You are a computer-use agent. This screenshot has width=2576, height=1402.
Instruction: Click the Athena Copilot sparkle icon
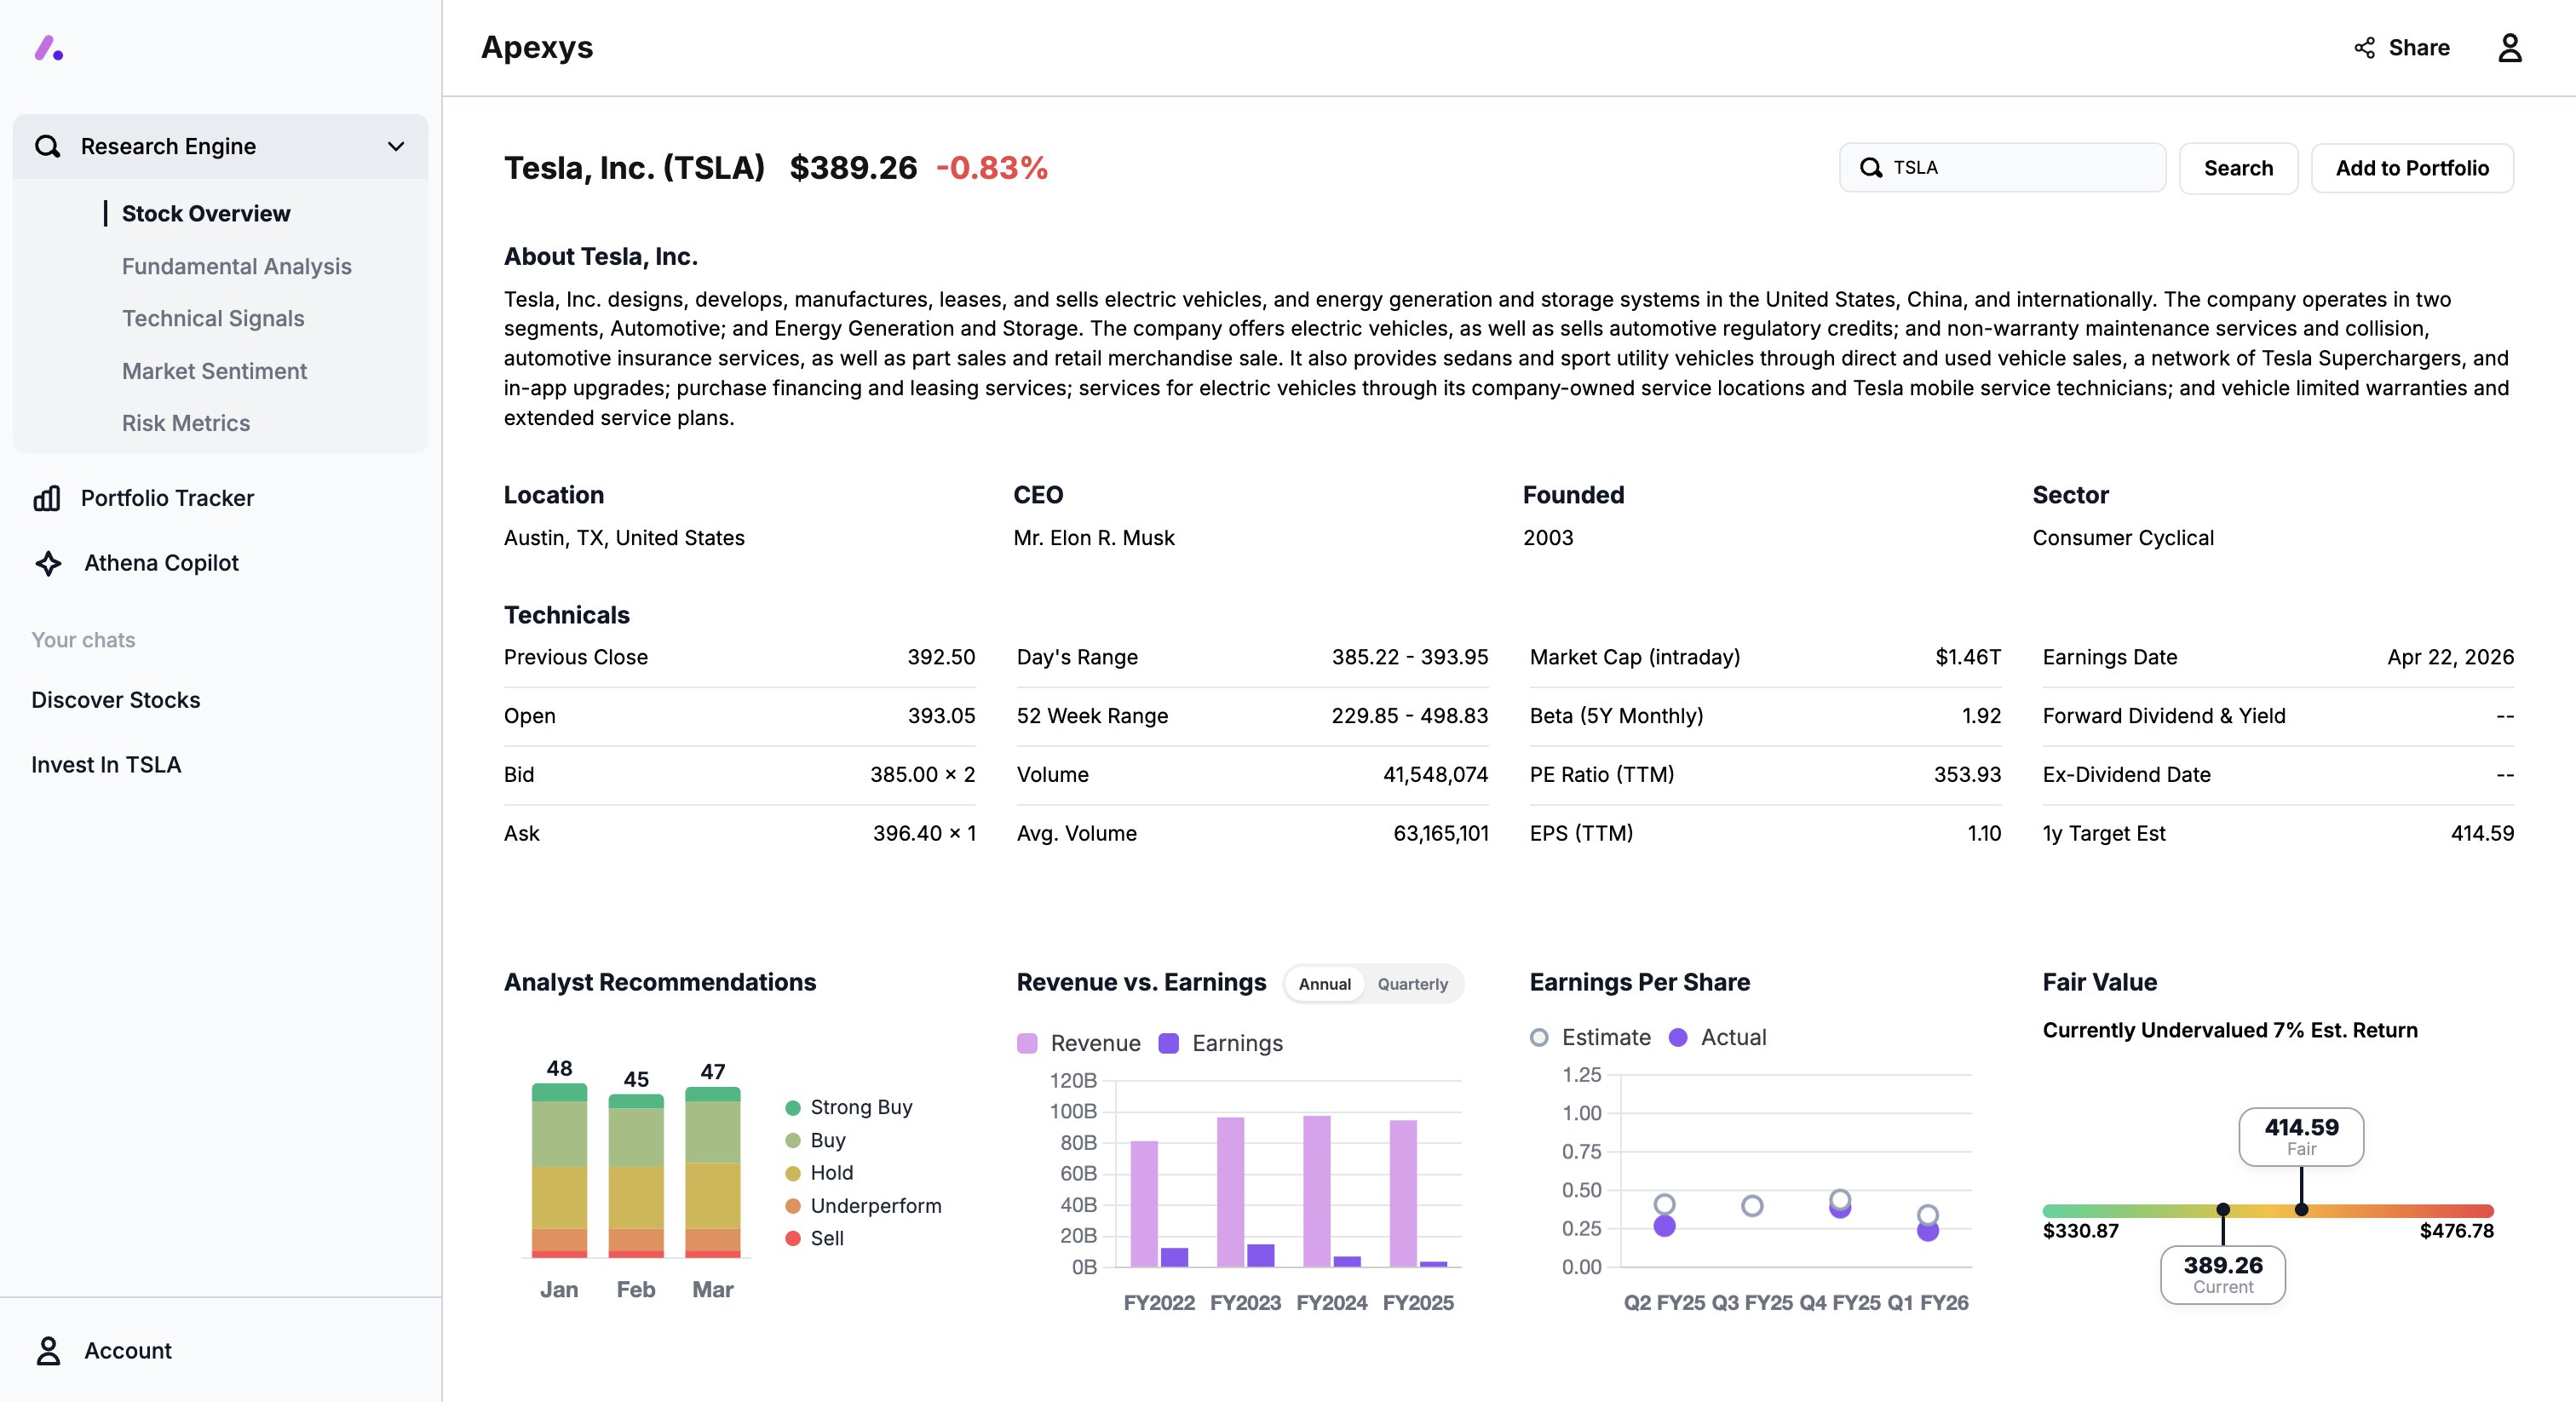tap(48, 563)
